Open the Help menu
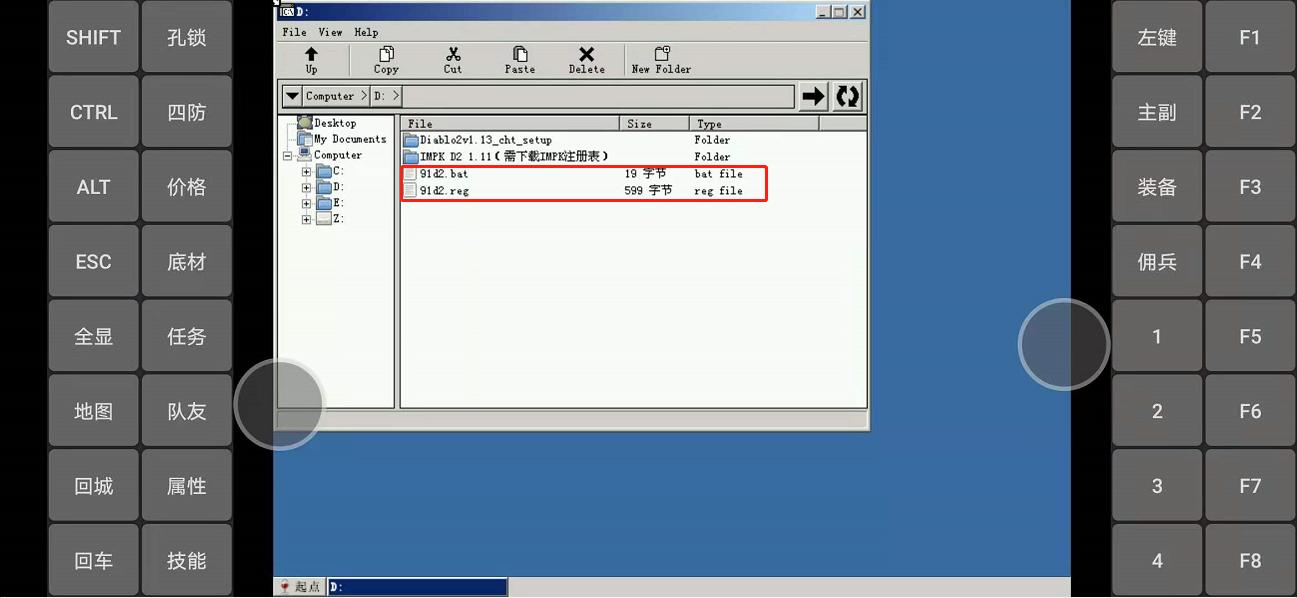This screenshot has width=1297, height=598. click(366, 32)
